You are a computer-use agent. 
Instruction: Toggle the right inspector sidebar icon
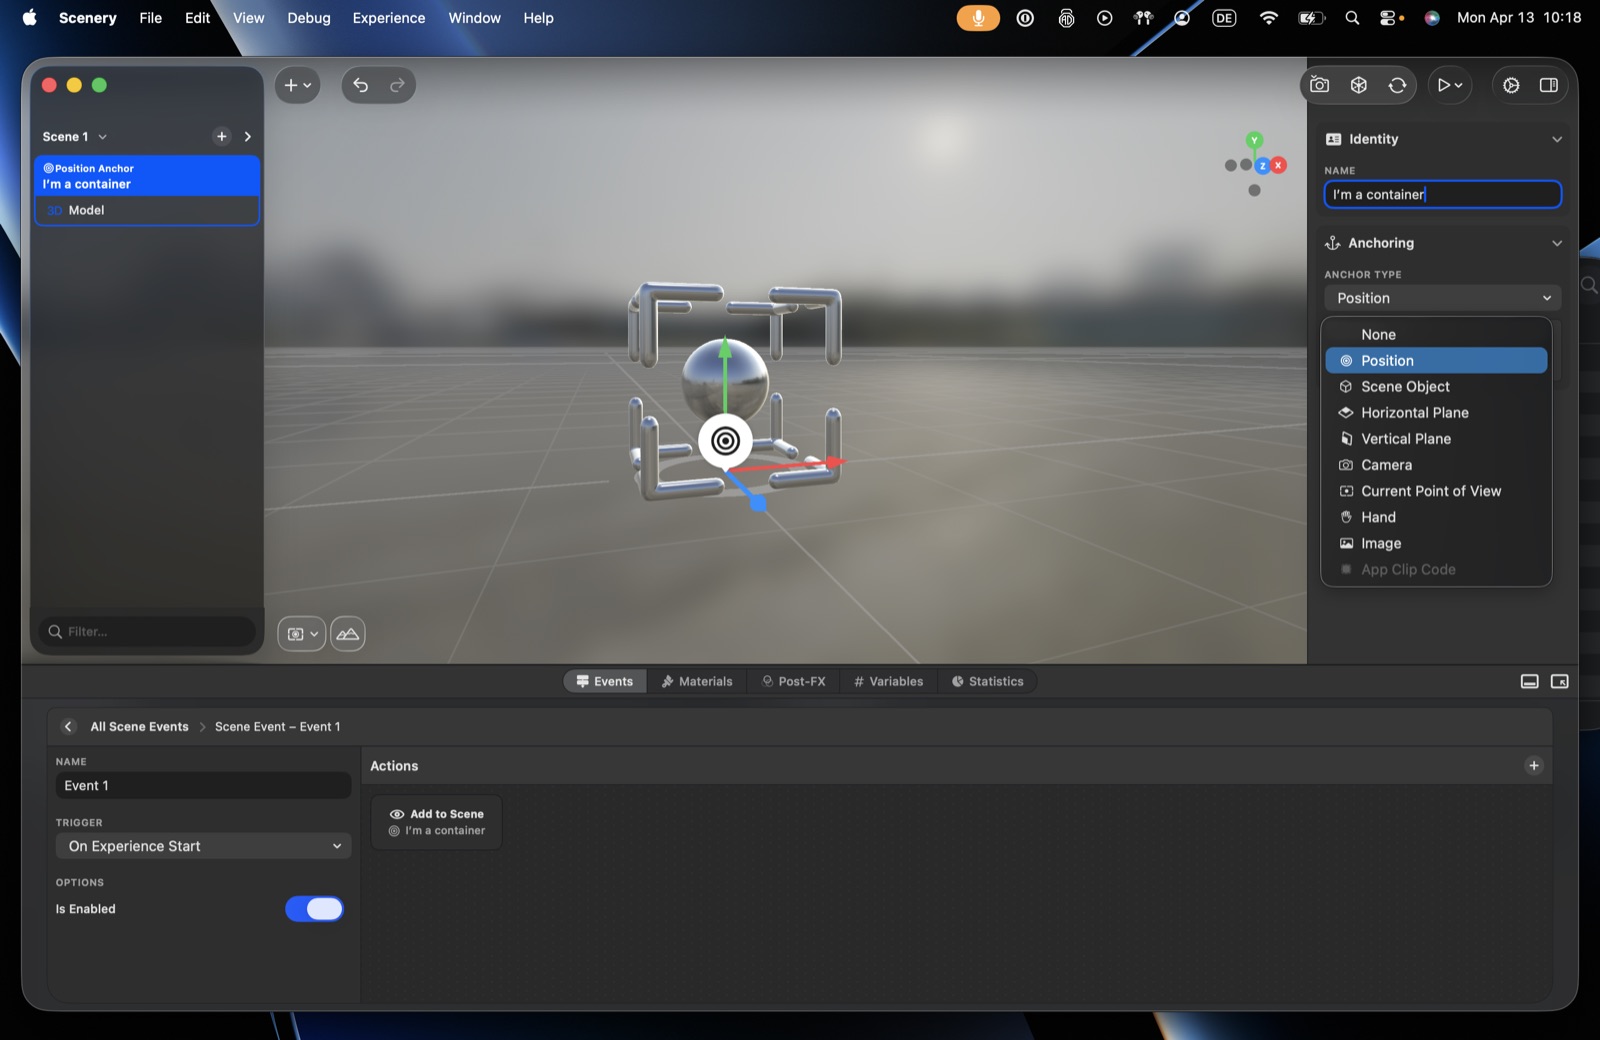coord(1549,85)
